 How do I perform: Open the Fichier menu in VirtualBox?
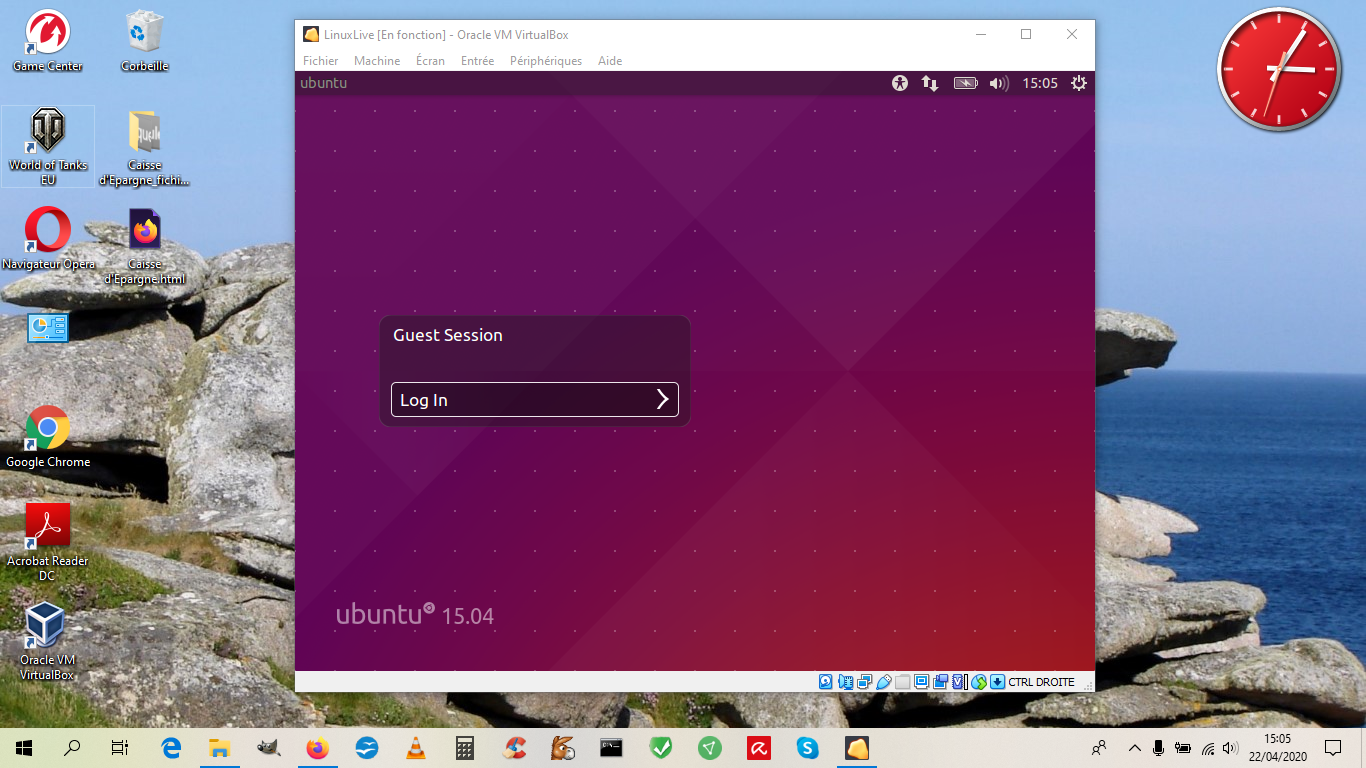coord(321,61)
